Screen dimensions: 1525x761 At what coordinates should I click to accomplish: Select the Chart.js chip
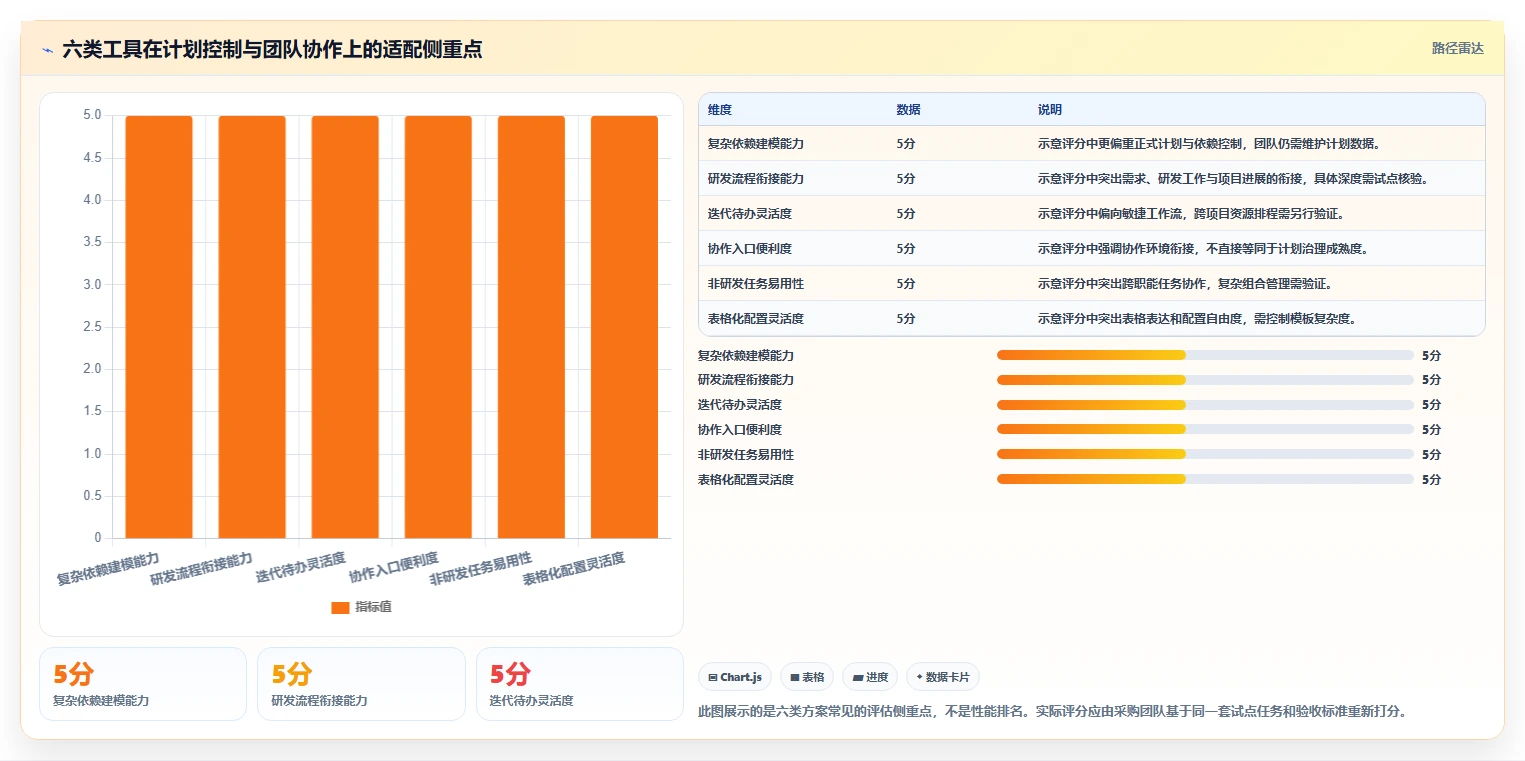(x=735, y=677)
